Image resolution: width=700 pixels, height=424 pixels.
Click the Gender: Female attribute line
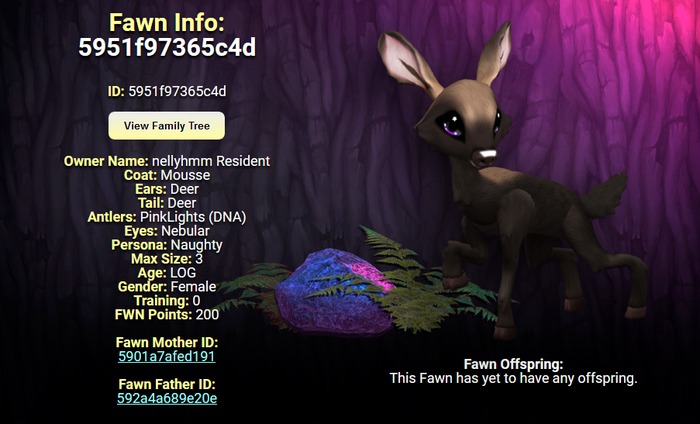[x=167, y=287]
